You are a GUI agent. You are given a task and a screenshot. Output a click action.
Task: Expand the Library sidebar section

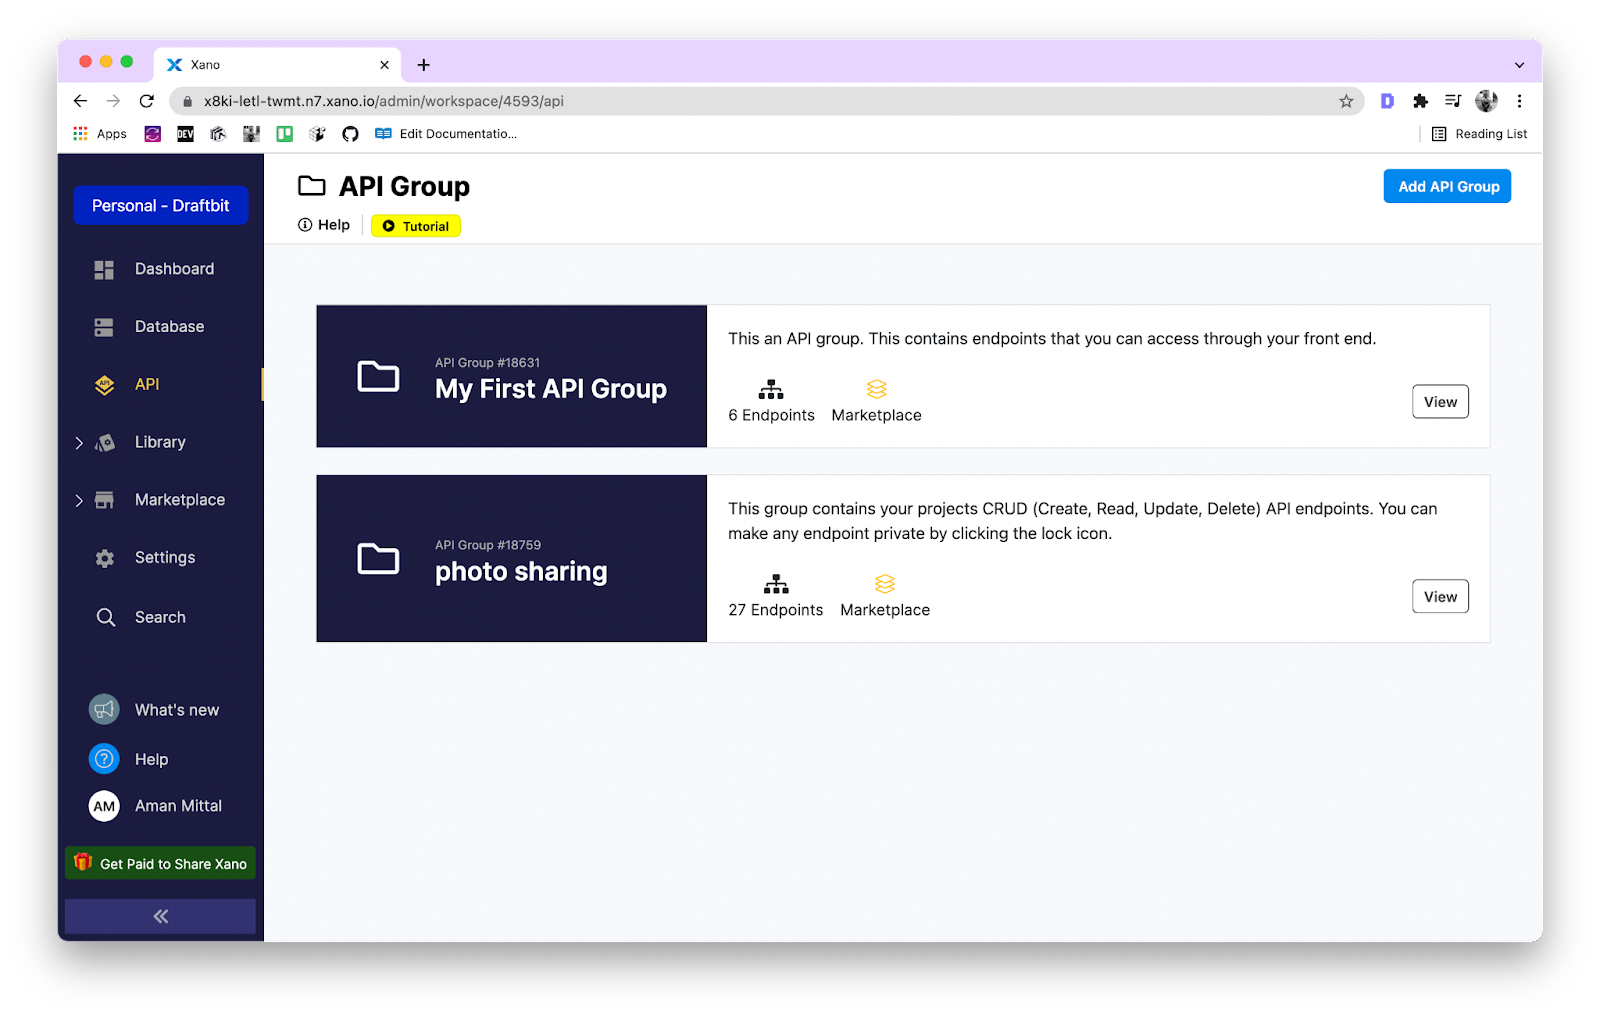pos(80,442)
